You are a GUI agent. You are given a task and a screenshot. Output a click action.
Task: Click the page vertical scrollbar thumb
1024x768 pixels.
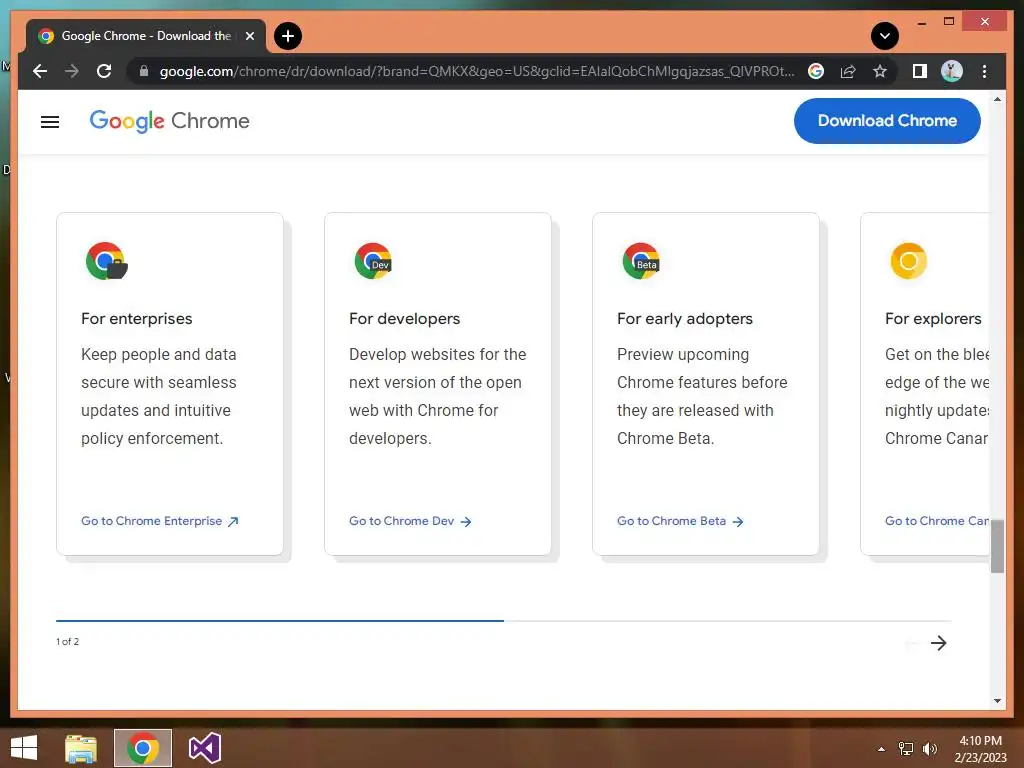tap(997, 547)
